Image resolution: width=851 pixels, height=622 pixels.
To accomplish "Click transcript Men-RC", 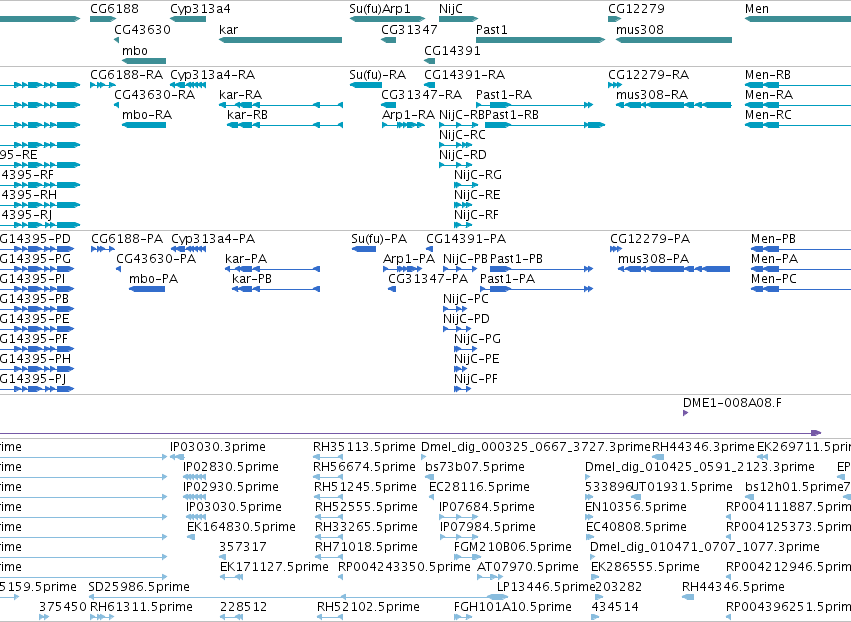I will (x=768, y=115).
